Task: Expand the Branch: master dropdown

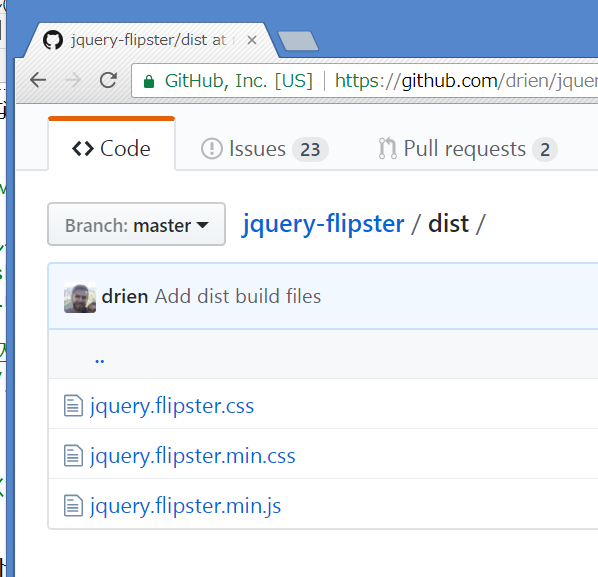Action: [137, 224]
